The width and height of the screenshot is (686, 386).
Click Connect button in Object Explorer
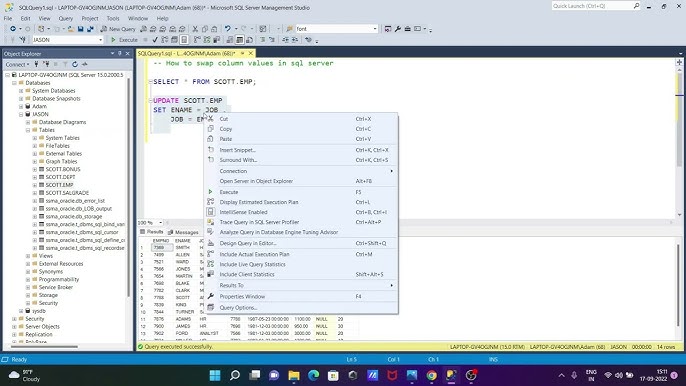click(x=17, y=64)
